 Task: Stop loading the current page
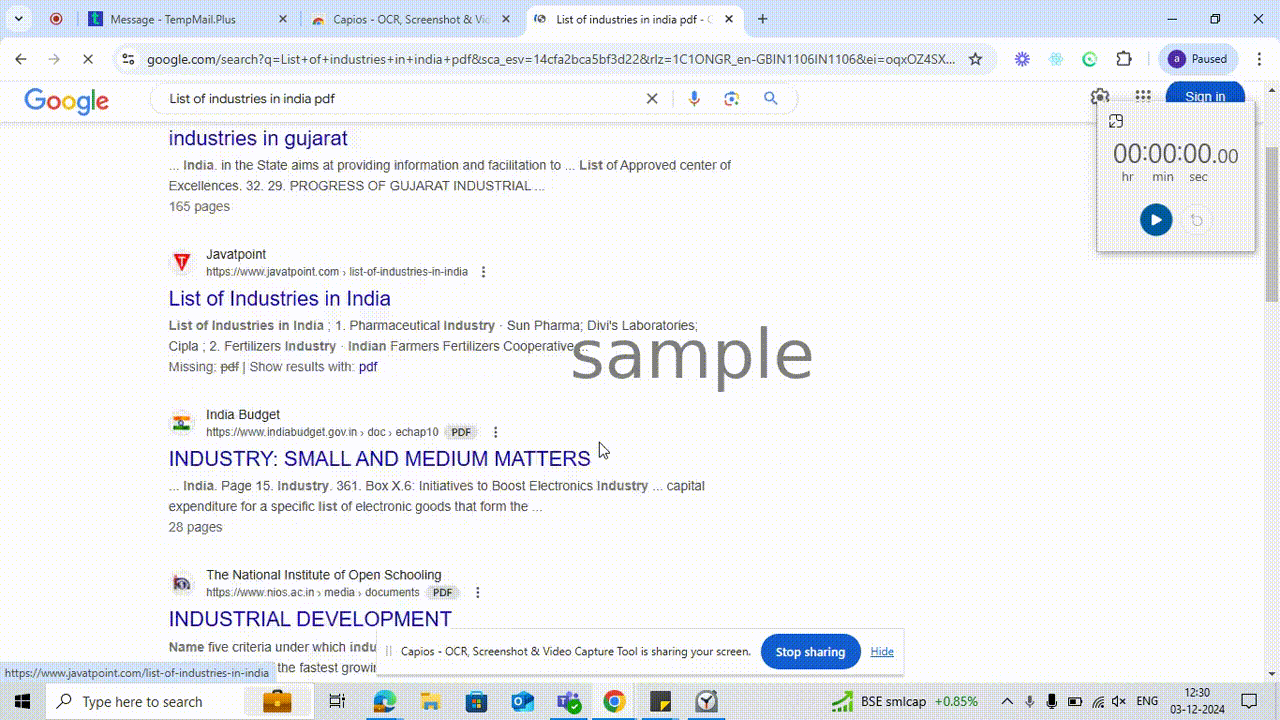pyautogui.click(x=88, y=59)
